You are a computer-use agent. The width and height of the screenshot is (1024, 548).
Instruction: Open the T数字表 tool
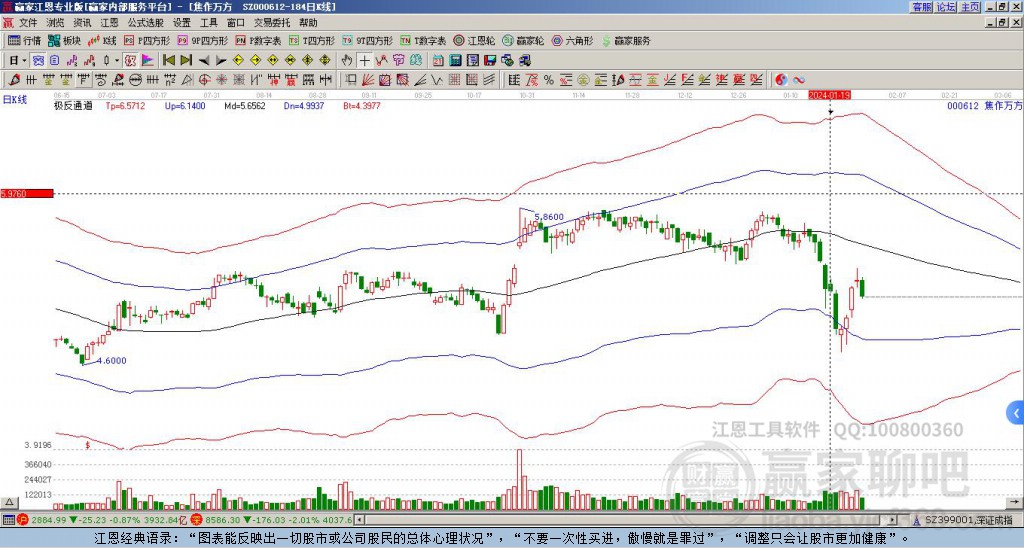tap(423, 40)
